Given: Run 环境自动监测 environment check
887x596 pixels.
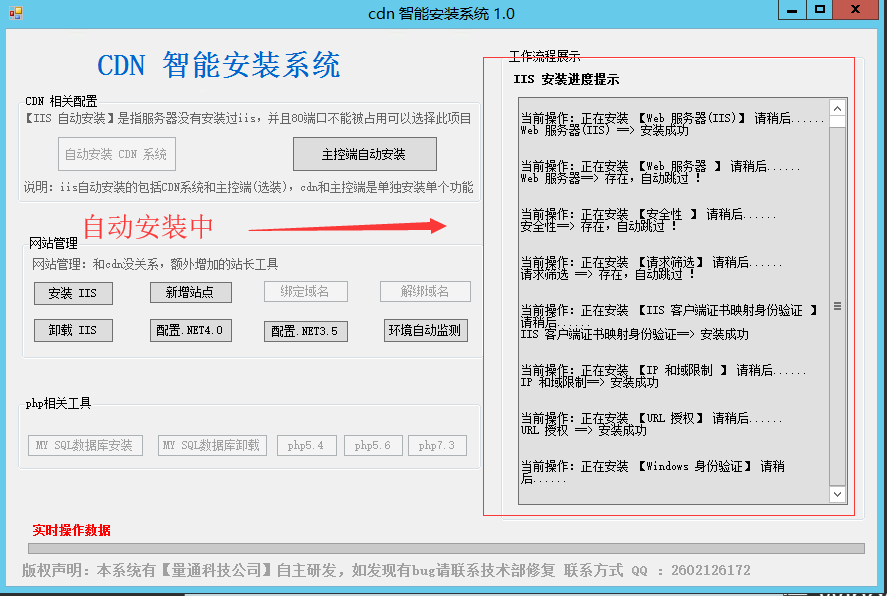Looking at the screenshot, I should (425, 330).
